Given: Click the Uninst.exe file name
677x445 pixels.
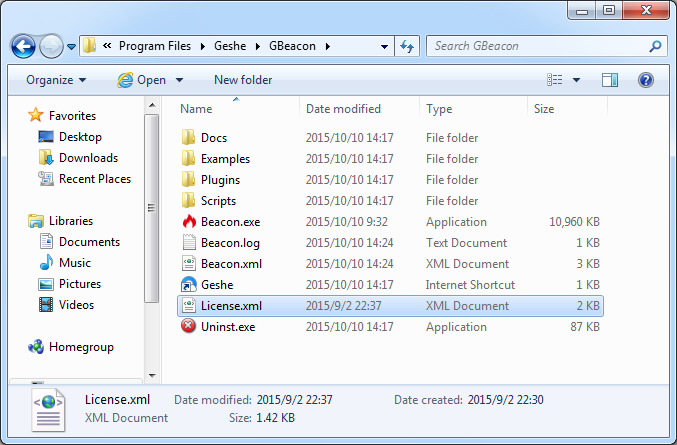Looking at the screenshot, I should click(x=228, y=327).
